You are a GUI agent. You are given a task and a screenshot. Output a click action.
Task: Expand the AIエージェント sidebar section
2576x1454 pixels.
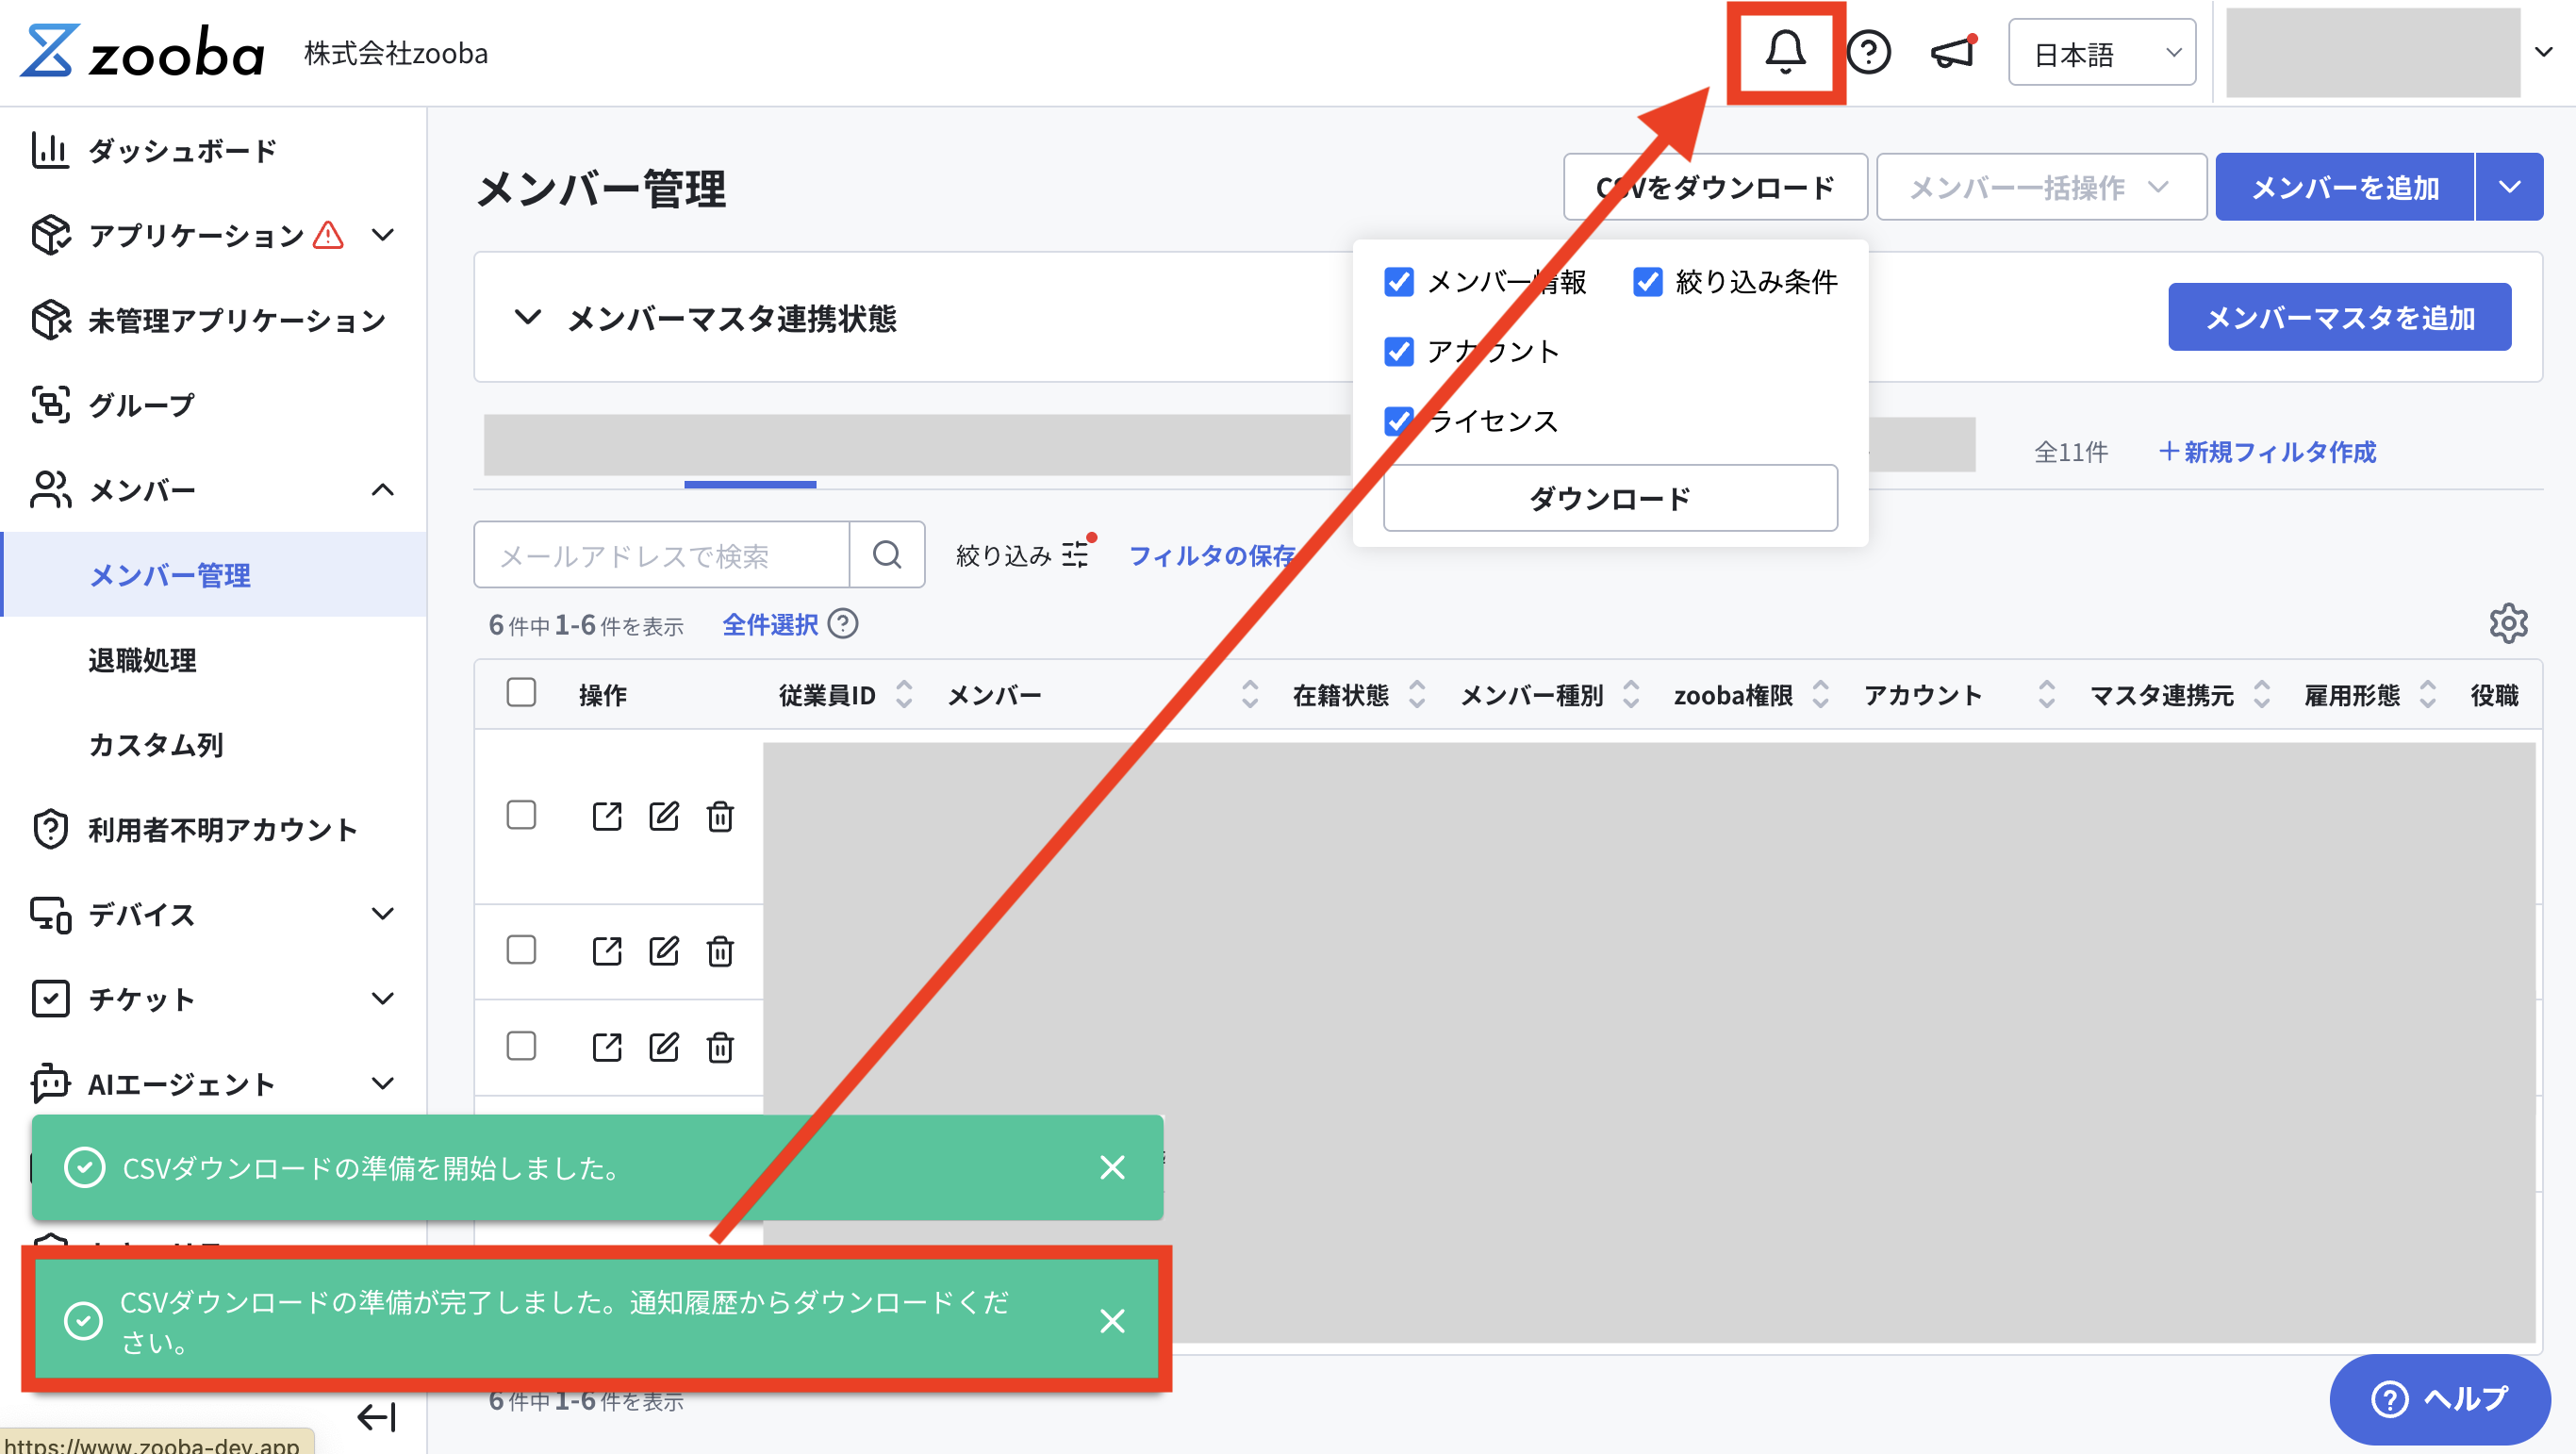point(383,1084)
